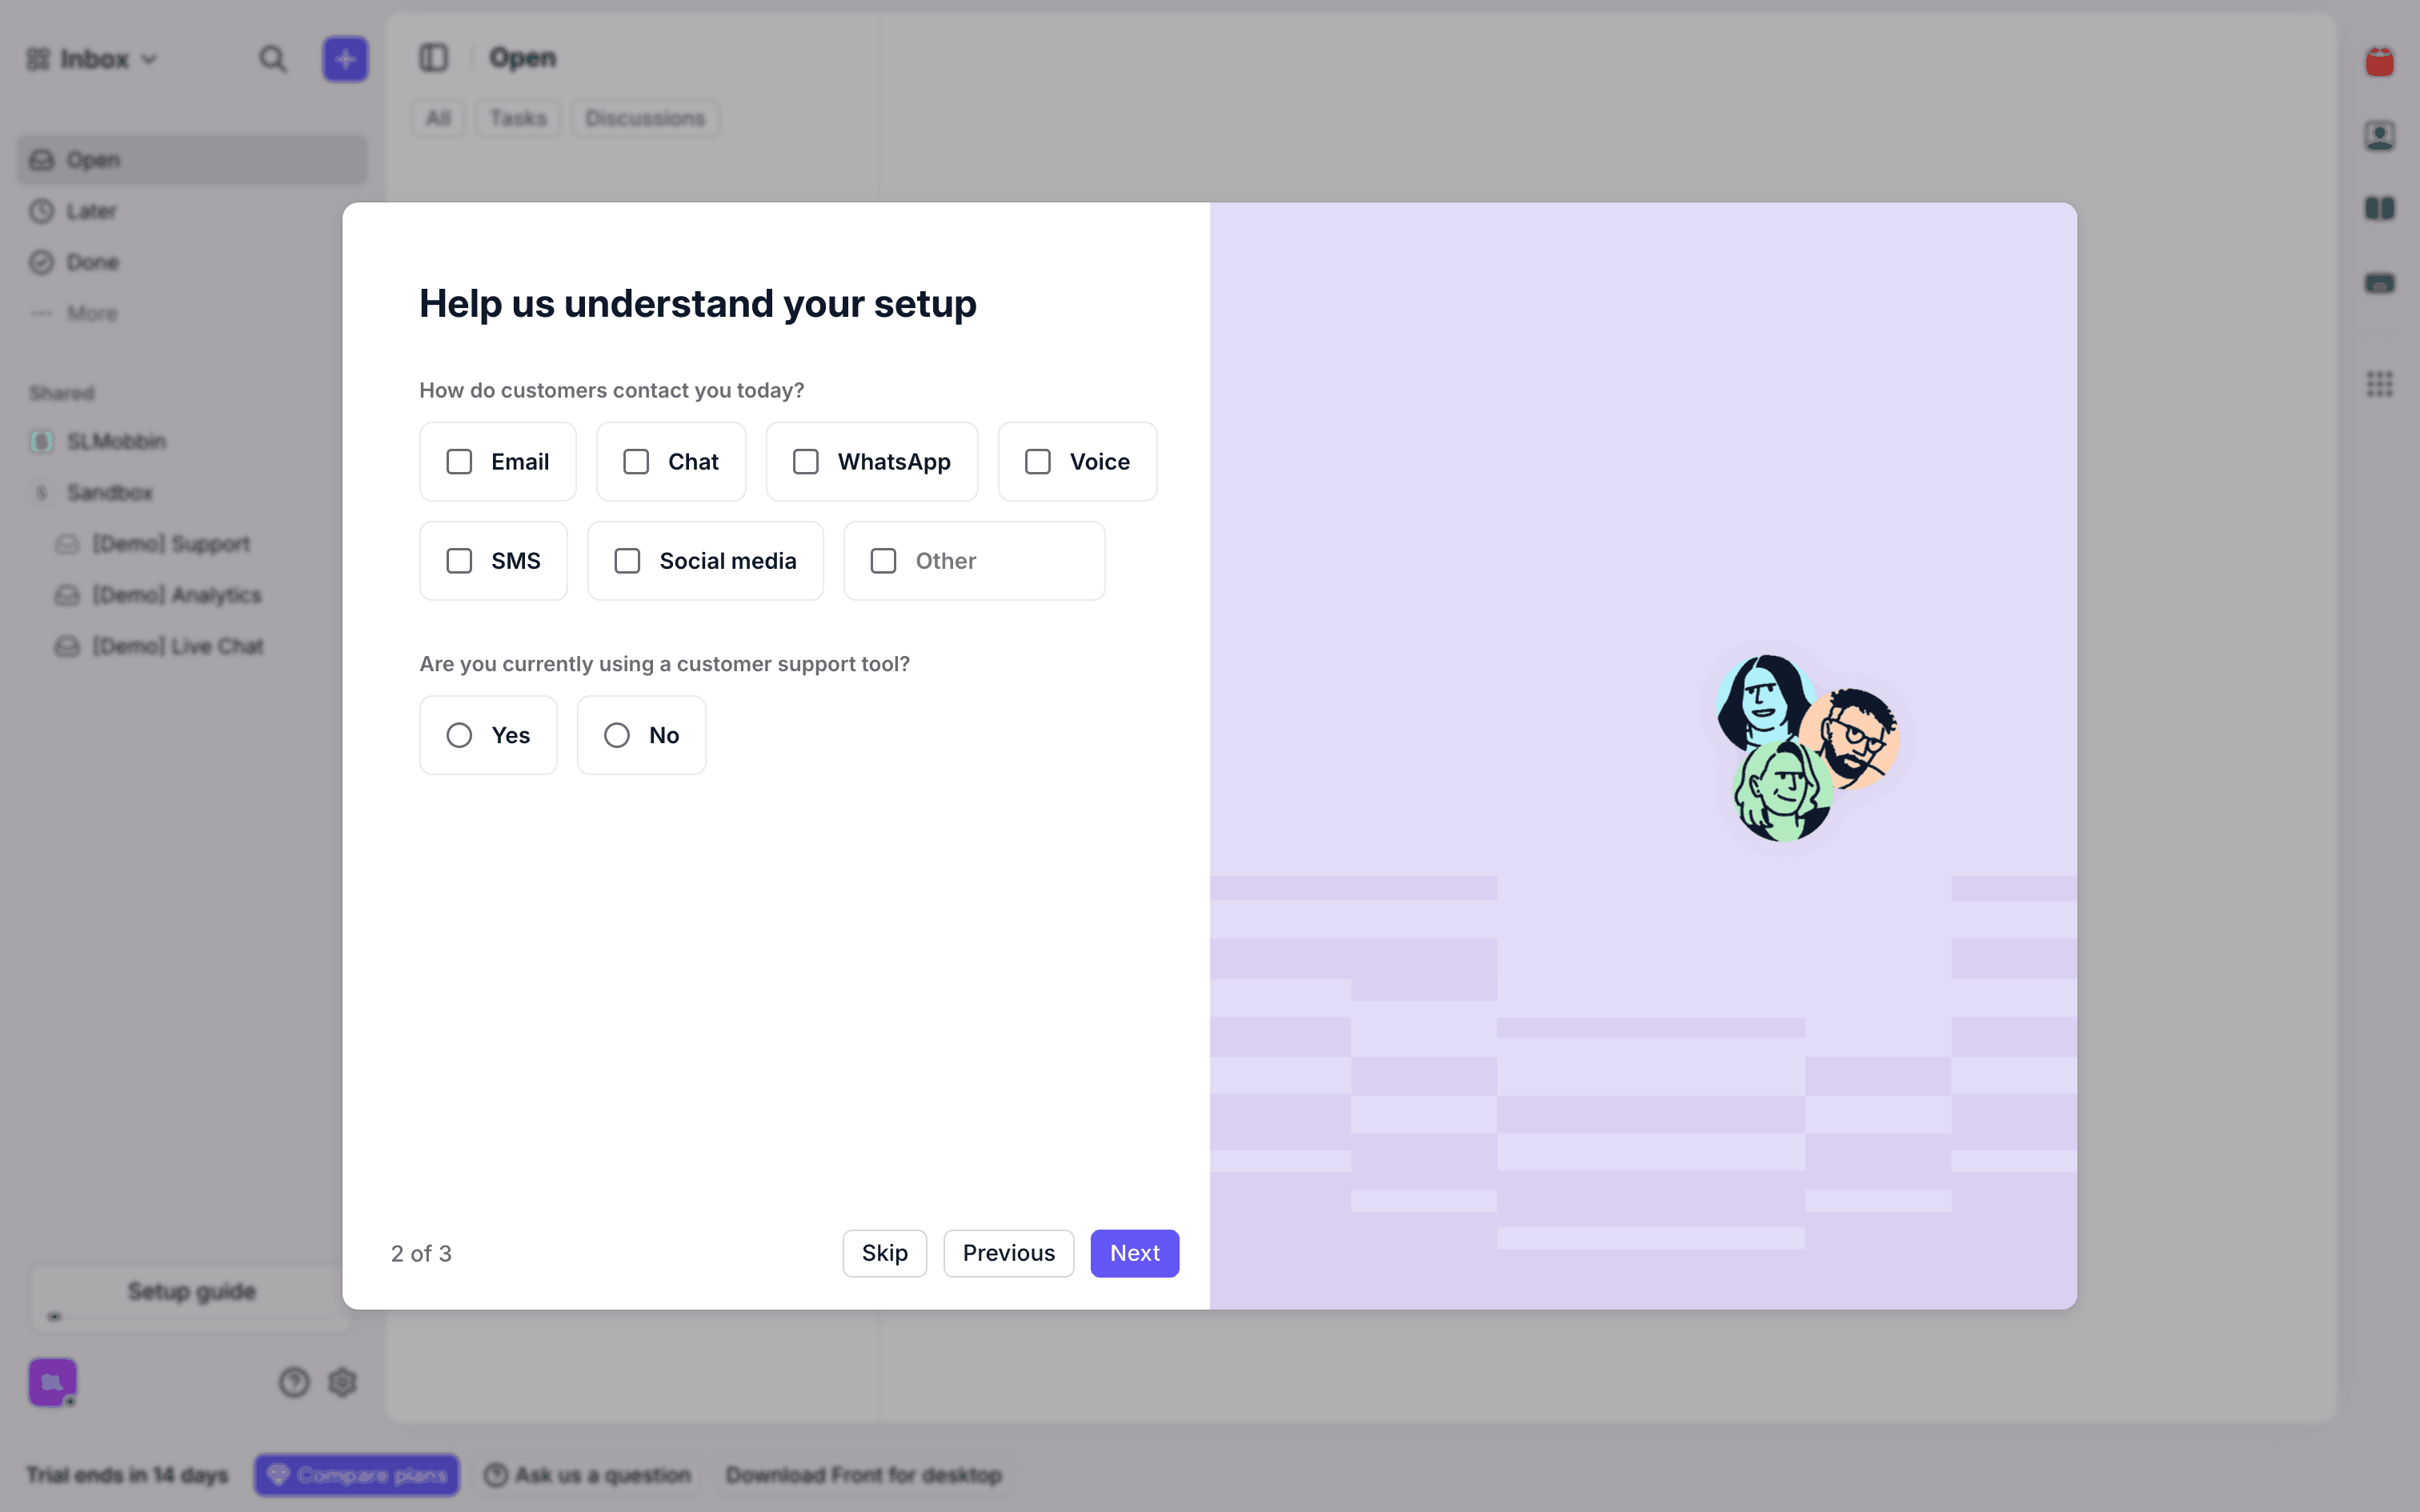Enable the Social media checkbox

click(627, 561)
